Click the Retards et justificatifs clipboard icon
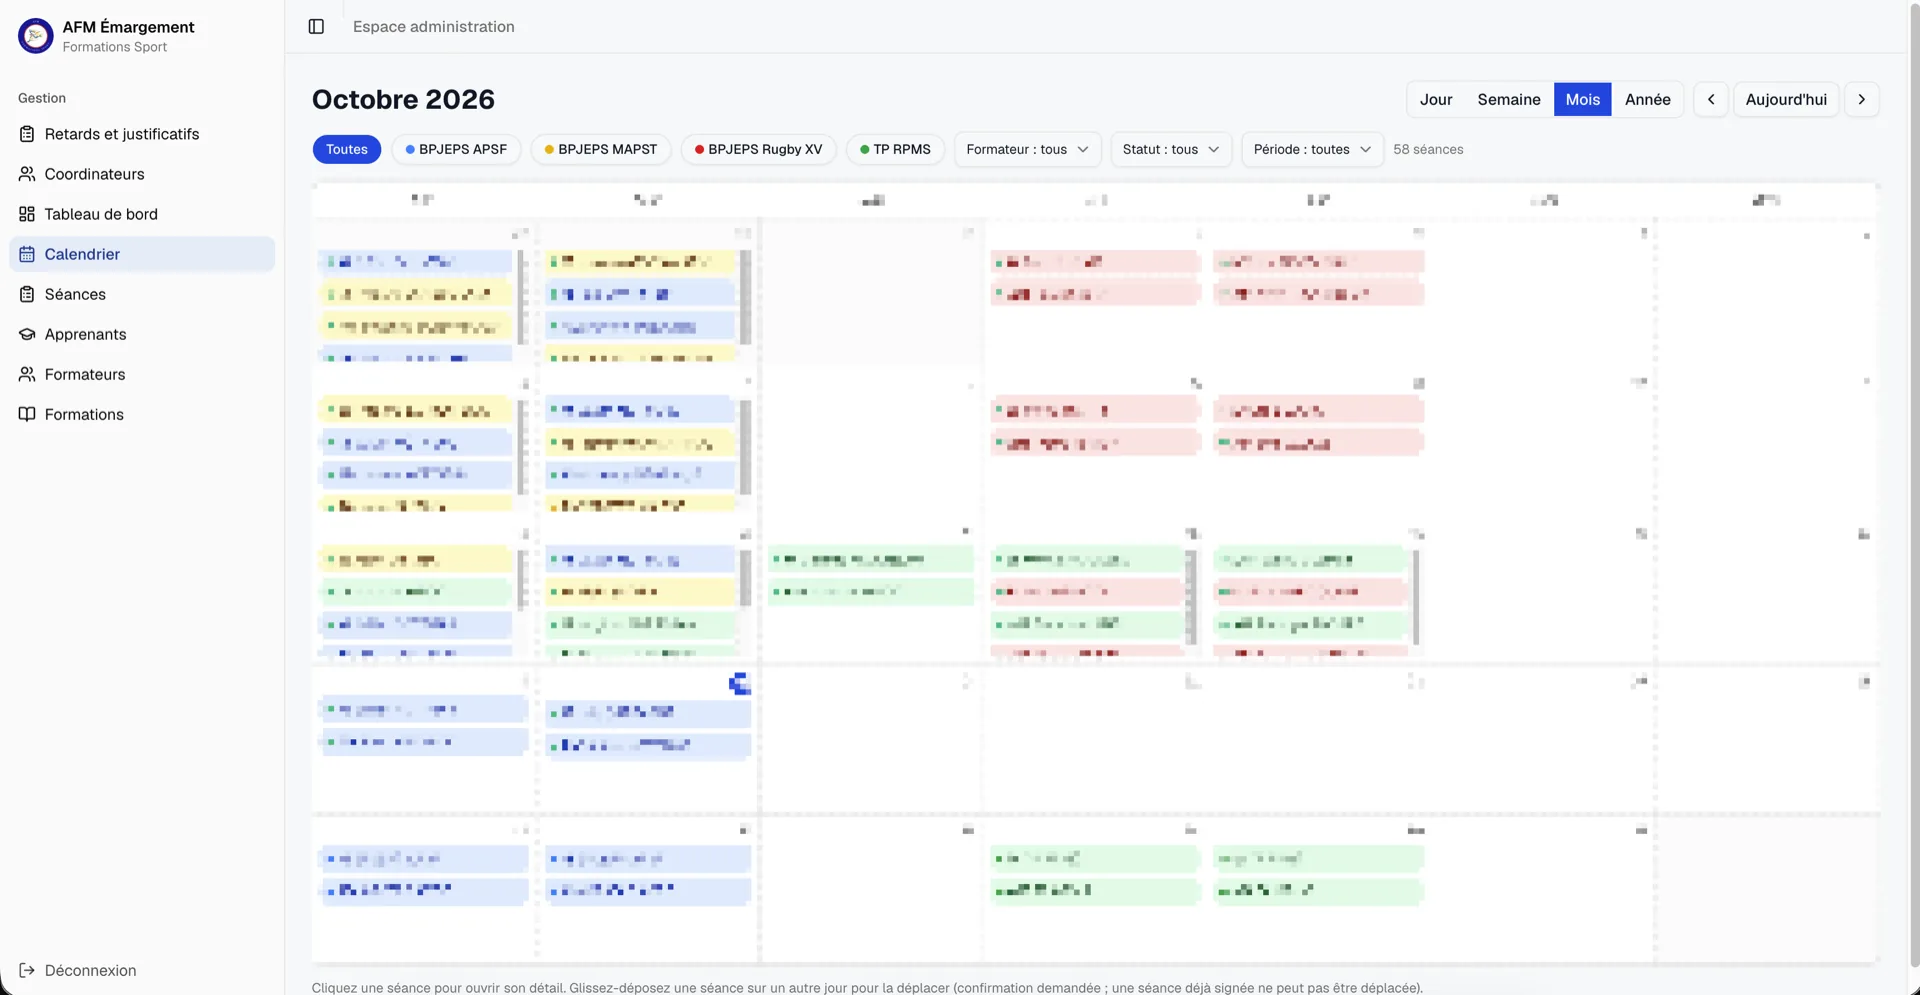The width and height of the screenshot is (1920, 995). [27, 134]
